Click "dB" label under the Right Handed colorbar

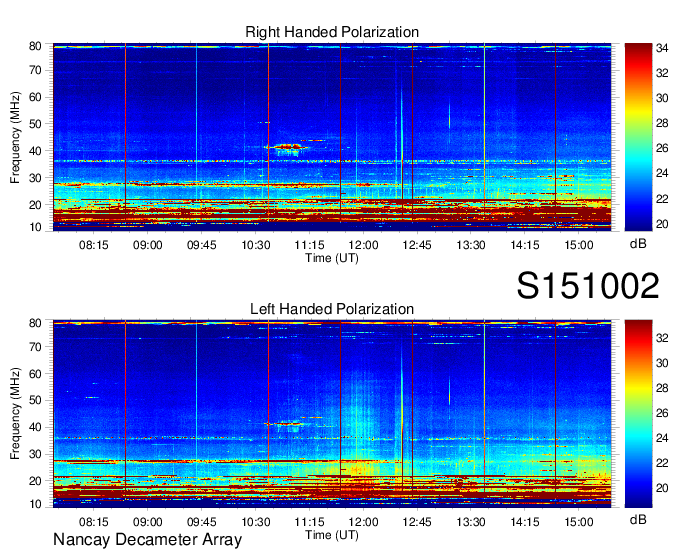(x=638, y=244)
